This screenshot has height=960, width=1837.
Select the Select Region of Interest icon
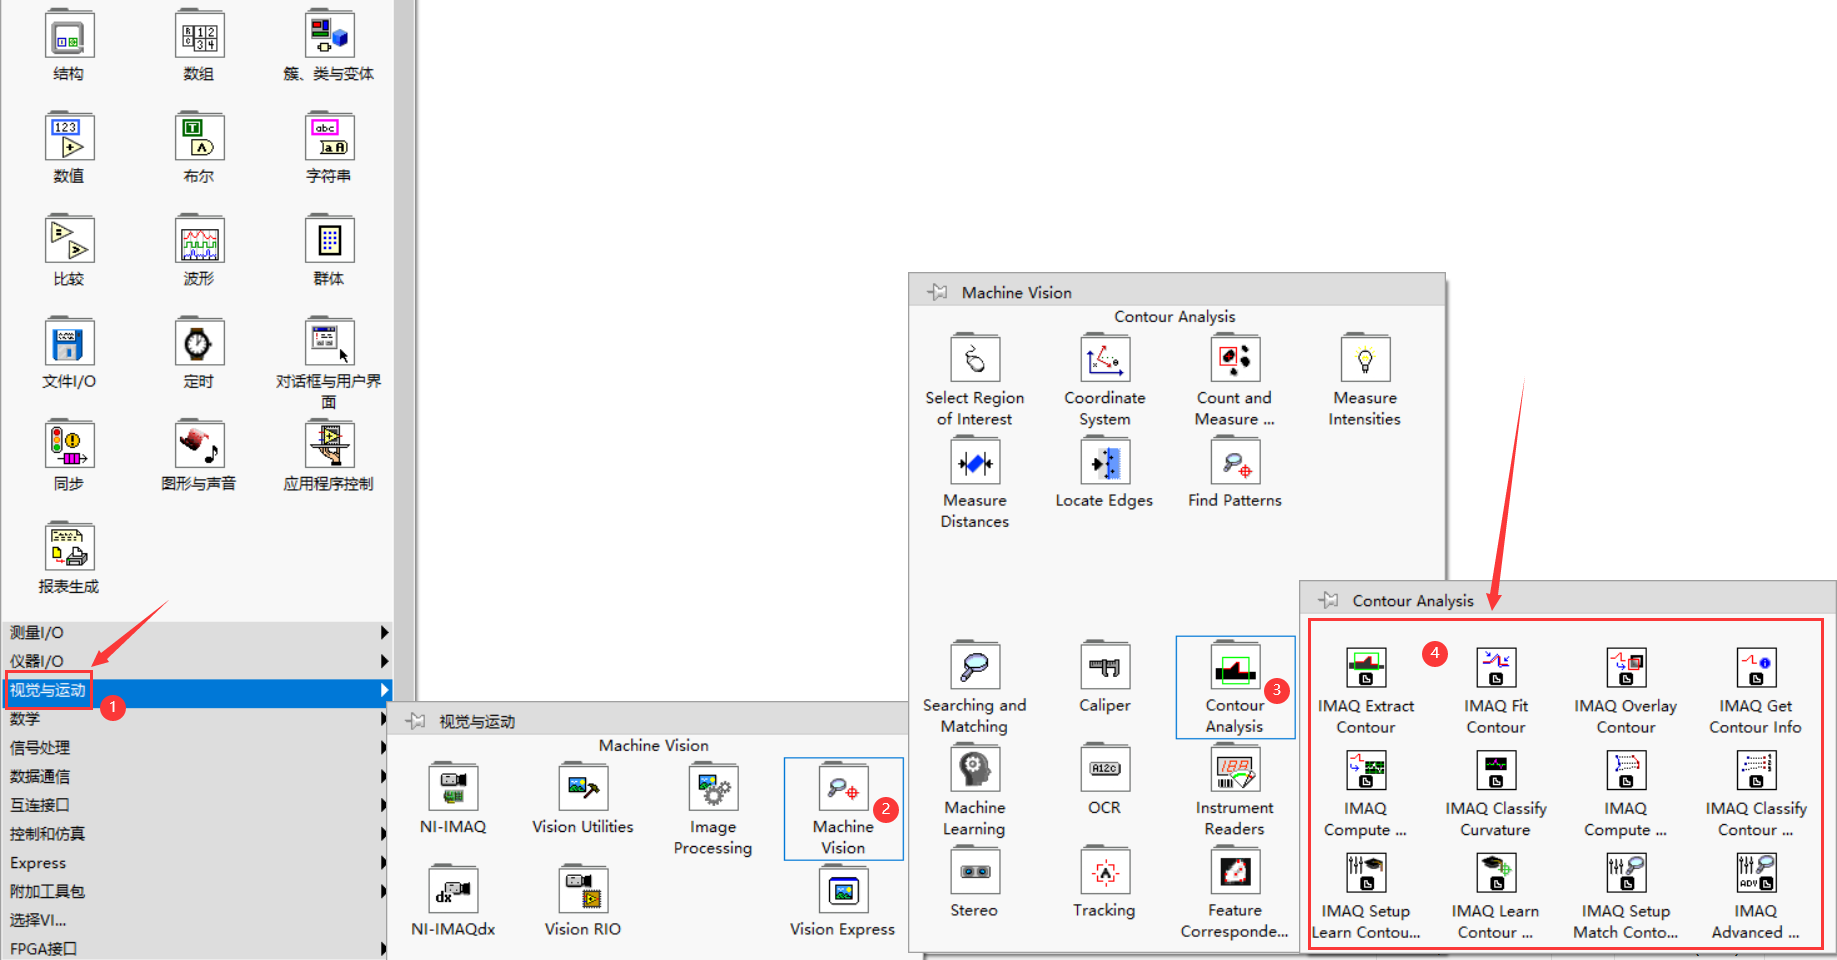coord(975,358)
